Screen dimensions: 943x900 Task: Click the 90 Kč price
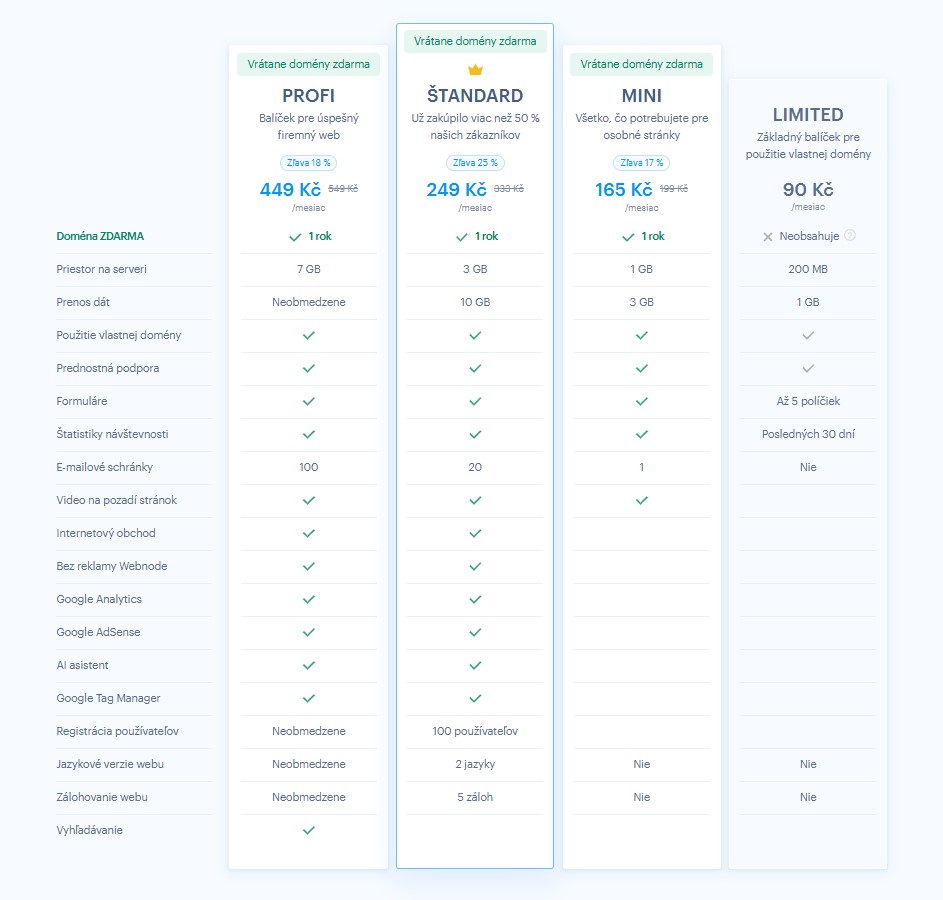[808, 190]
